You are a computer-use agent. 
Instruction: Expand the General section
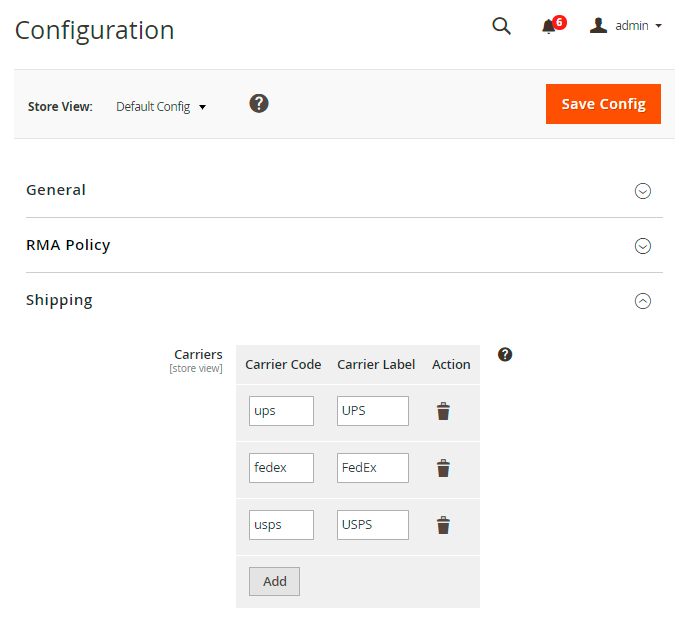(643, 191)
